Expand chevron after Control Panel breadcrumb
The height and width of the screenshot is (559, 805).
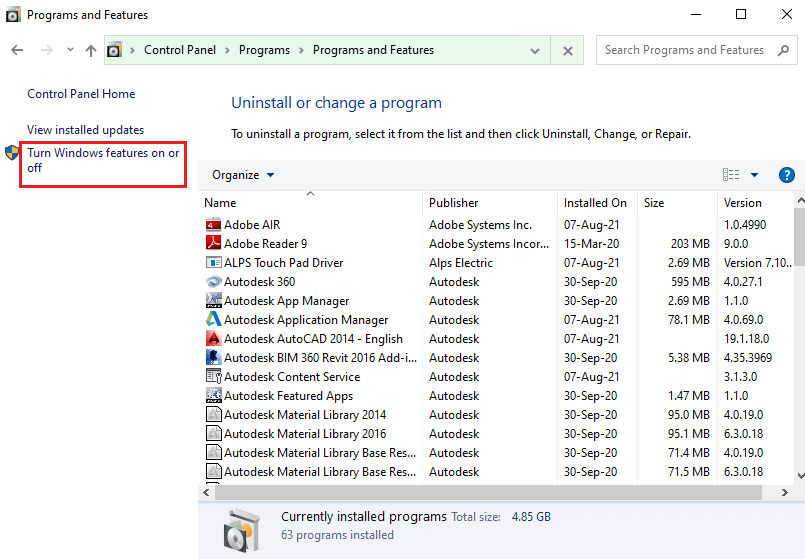227,50
